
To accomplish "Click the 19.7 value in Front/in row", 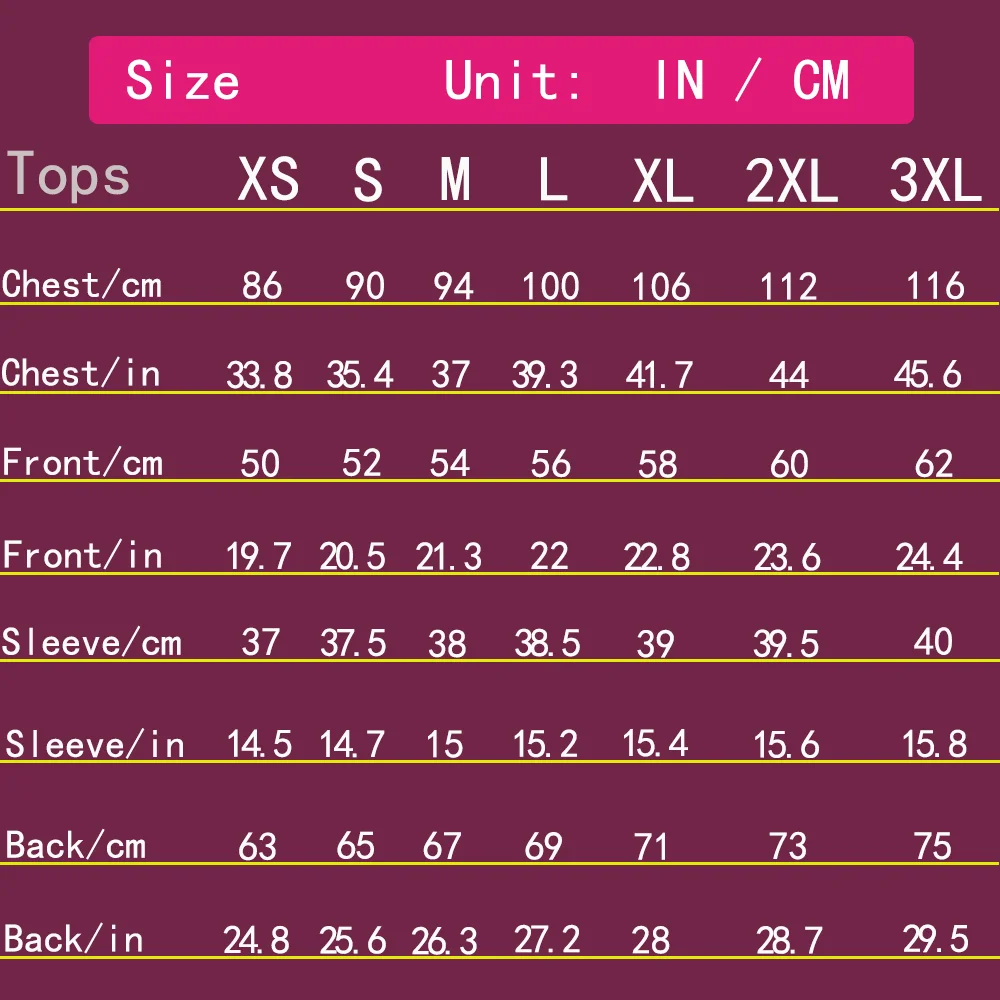I will click(260, 556).
